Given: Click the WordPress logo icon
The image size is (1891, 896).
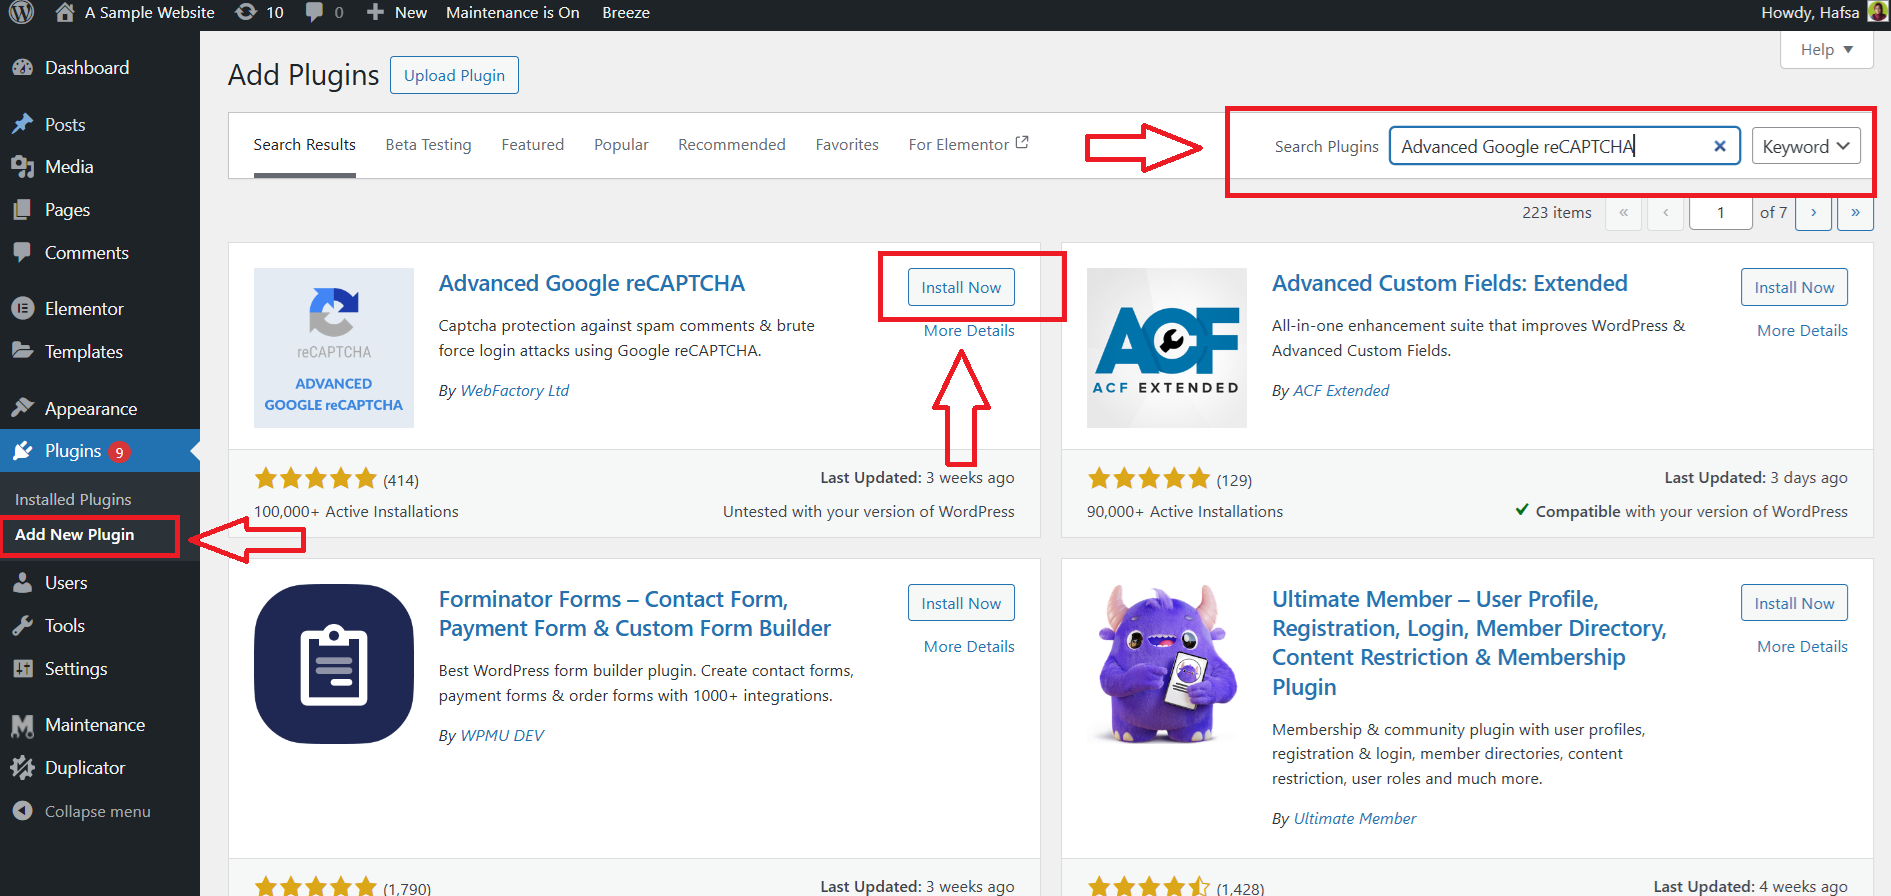Looking at the screenshot, I should coord(21,12).
